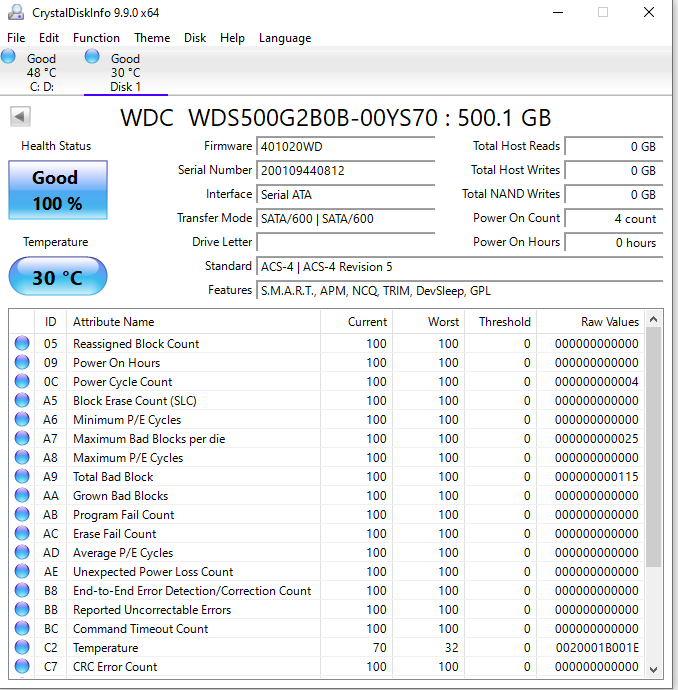Click the scrollbar down arrow in attribute list
This screenshot has width=678, height=690.
click(x=654, y=669)
